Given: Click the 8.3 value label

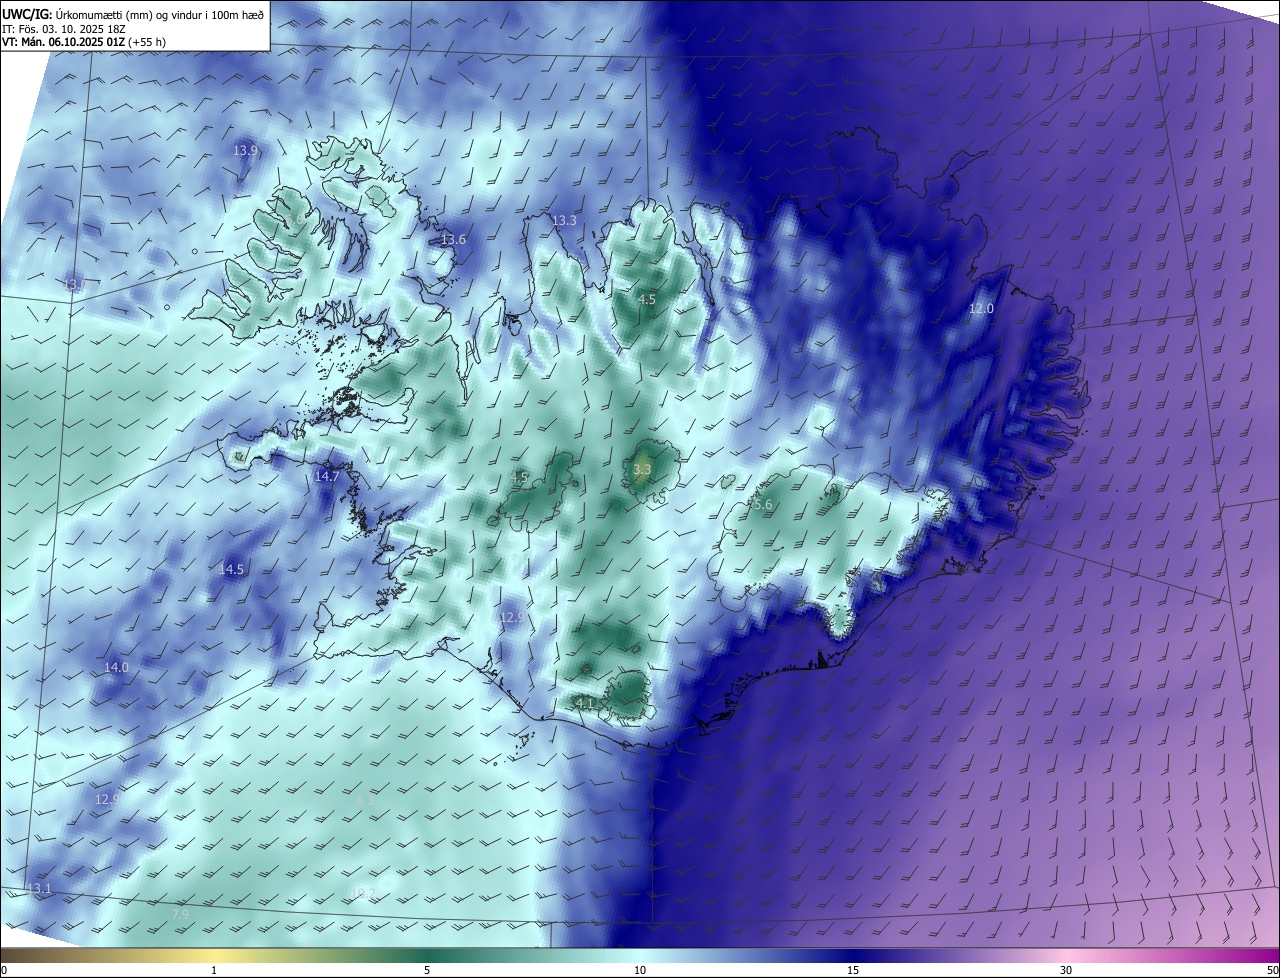Looking at the screenshot, I should click(365, 801).
